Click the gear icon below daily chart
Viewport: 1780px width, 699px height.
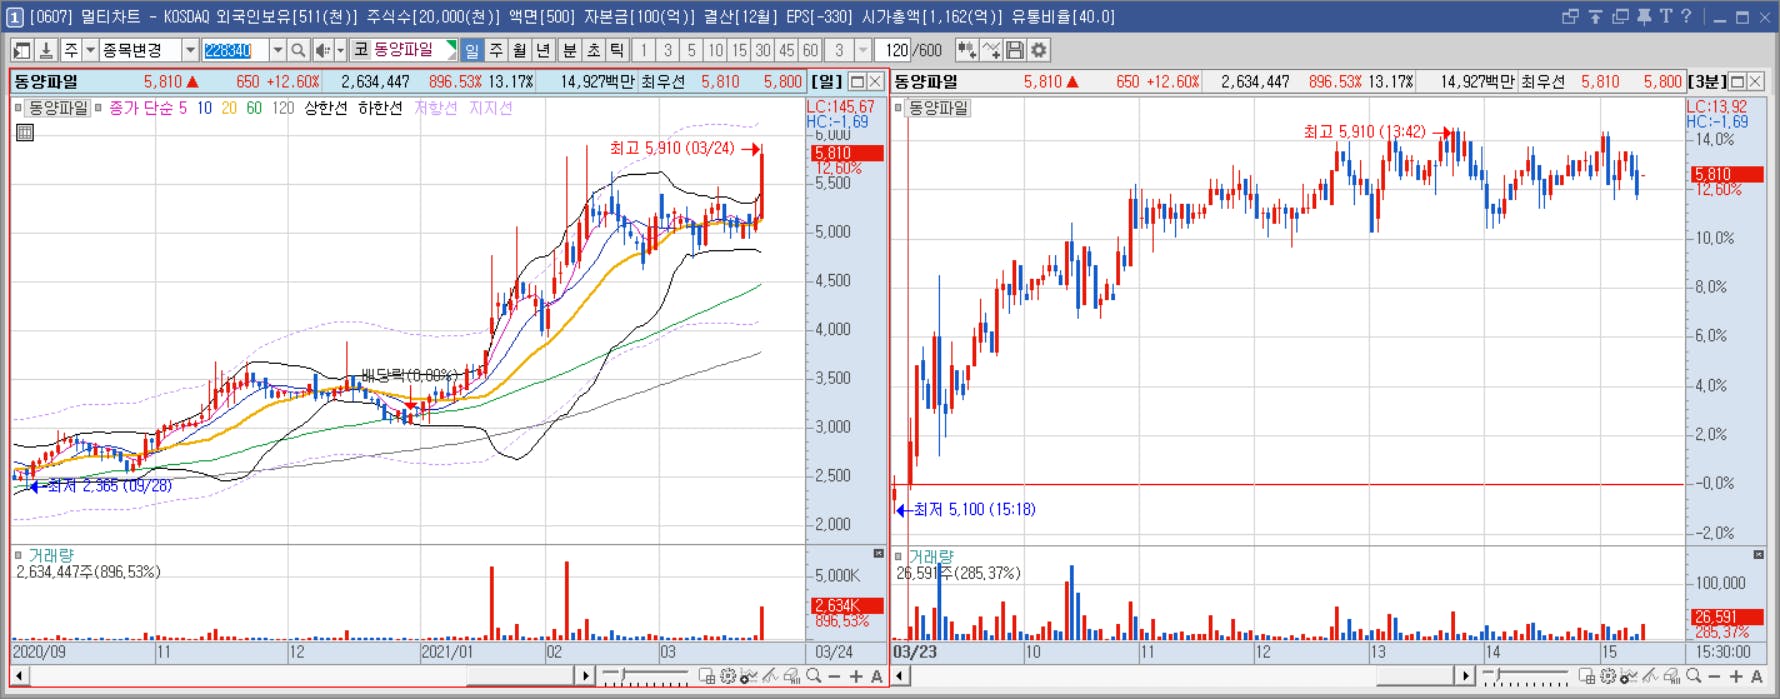(x=728, y=677)
